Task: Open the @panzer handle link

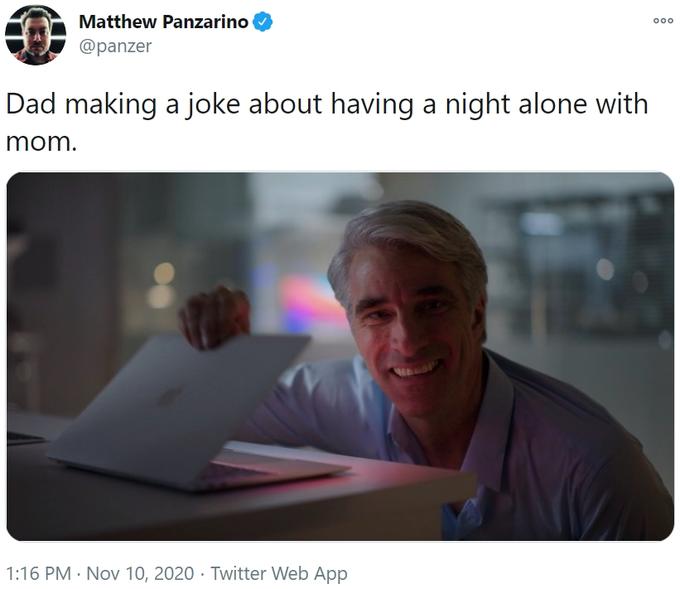Action: coord(115,46)
